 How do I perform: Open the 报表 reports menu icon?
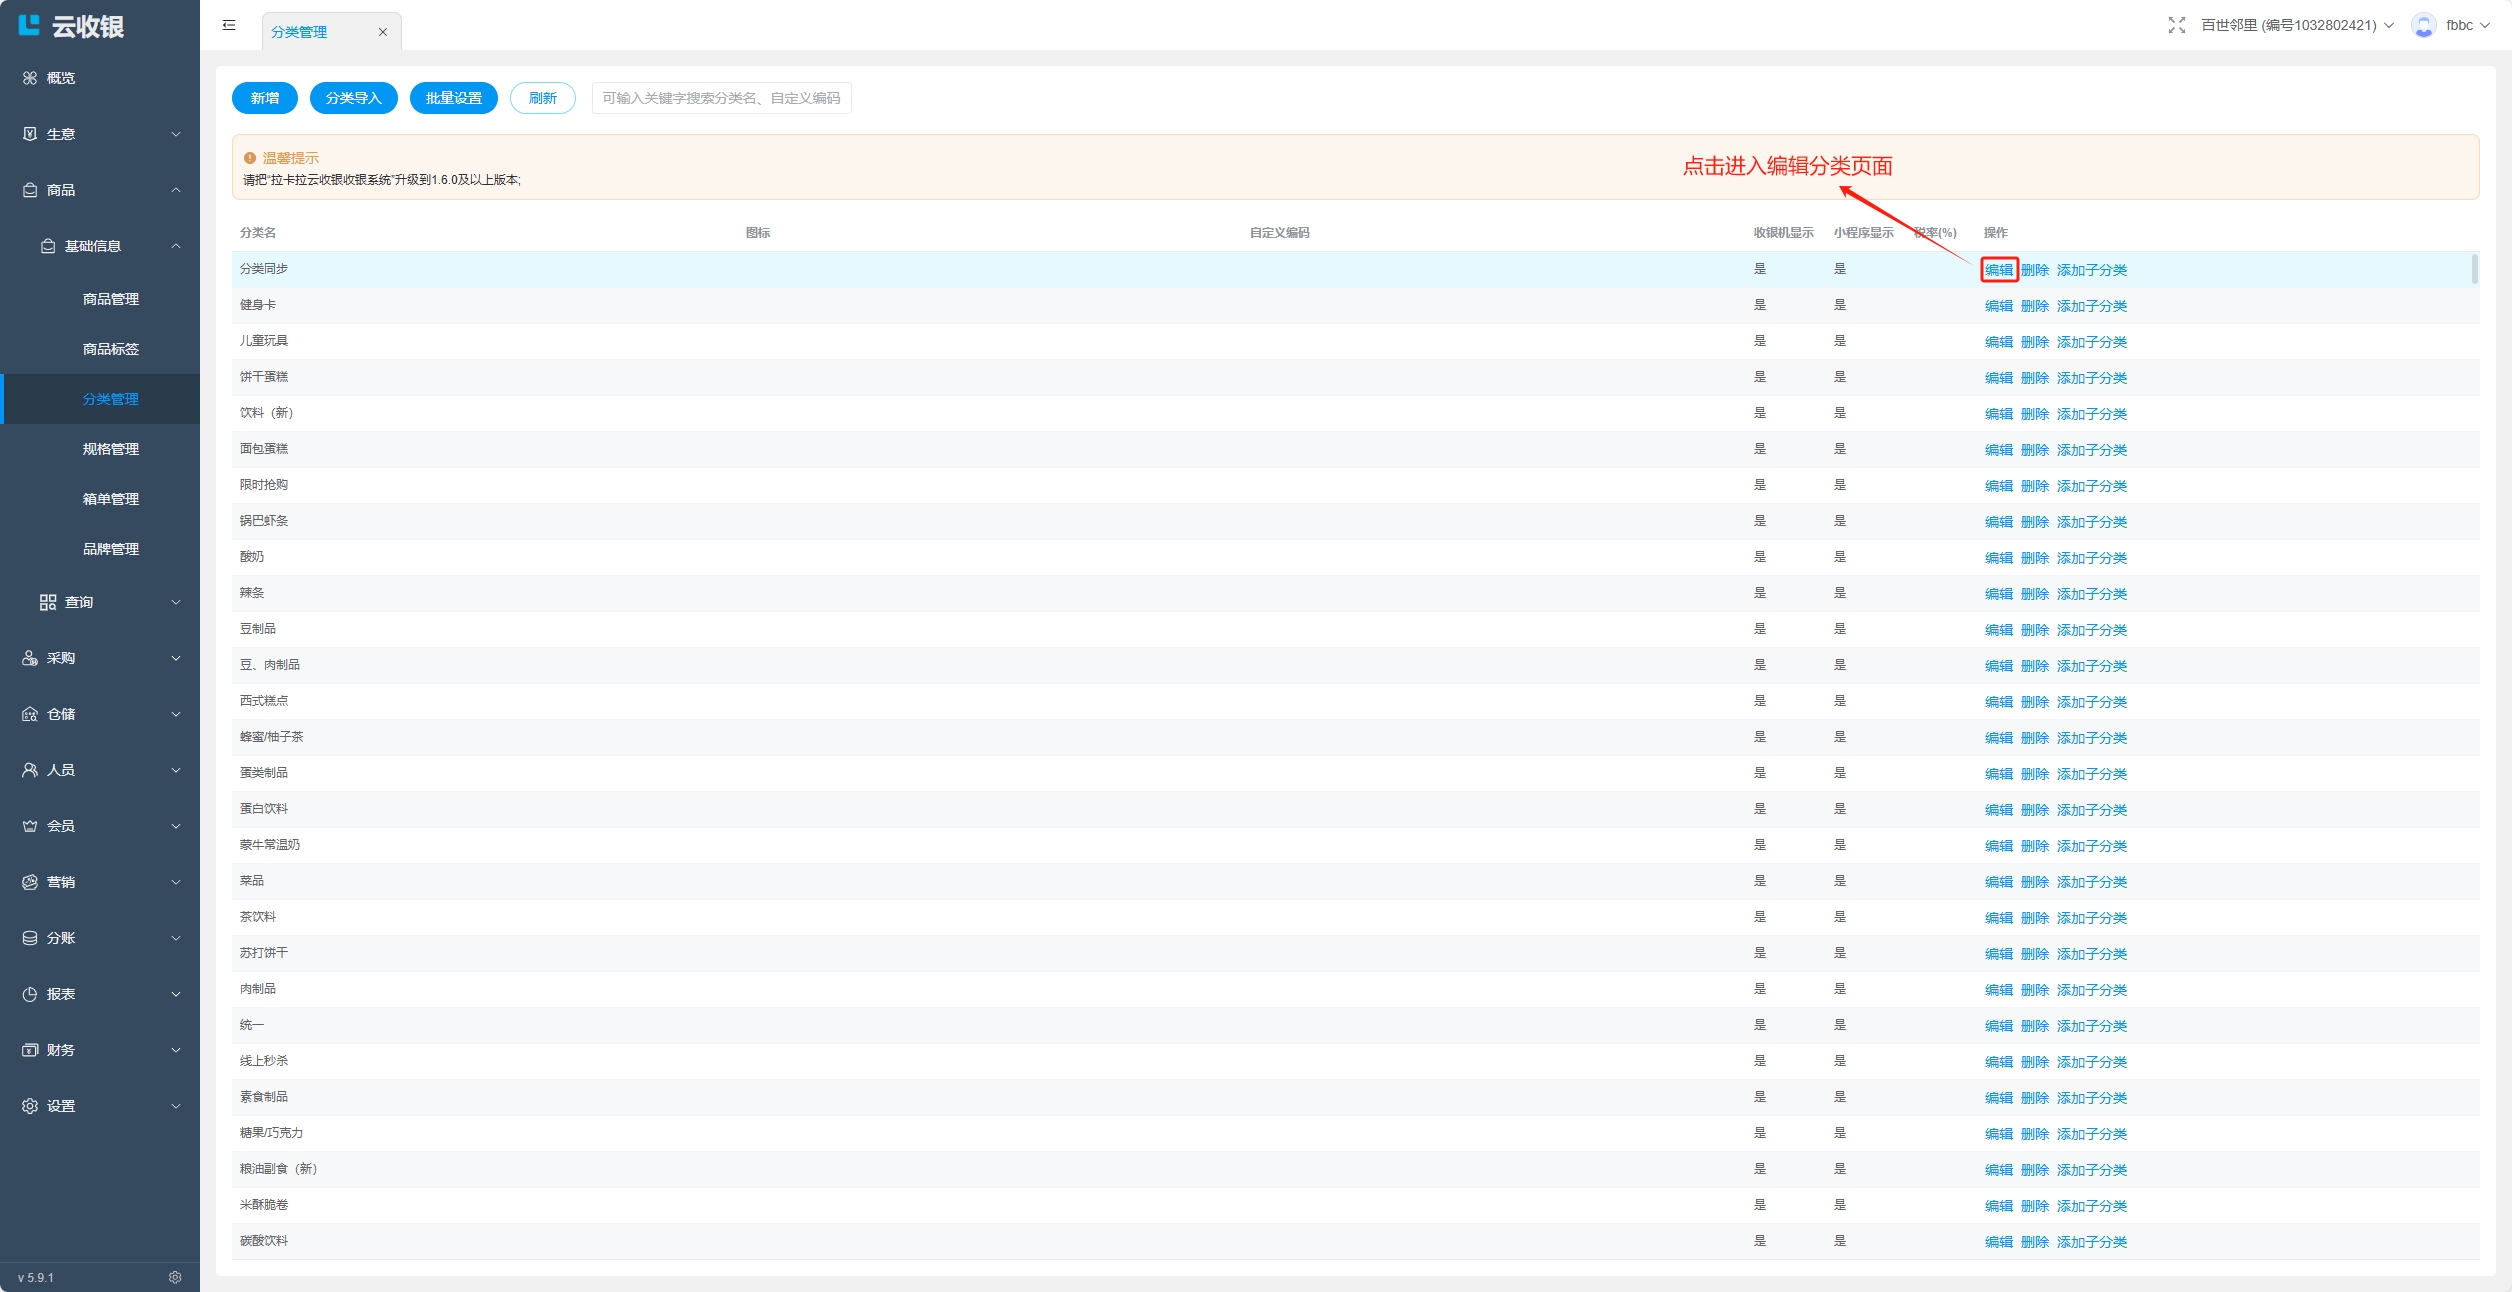coord(30,994)
